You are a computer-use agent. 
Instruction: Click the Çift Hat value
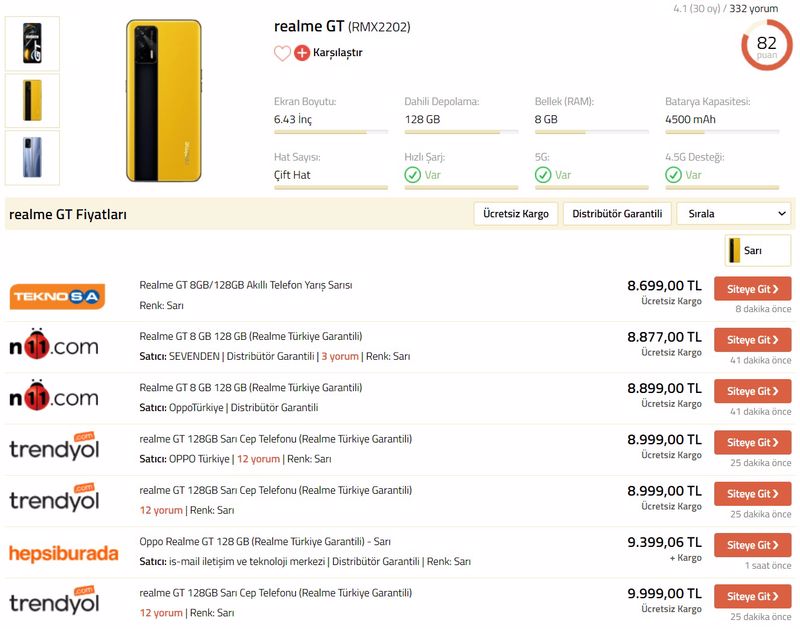[292, 175]
